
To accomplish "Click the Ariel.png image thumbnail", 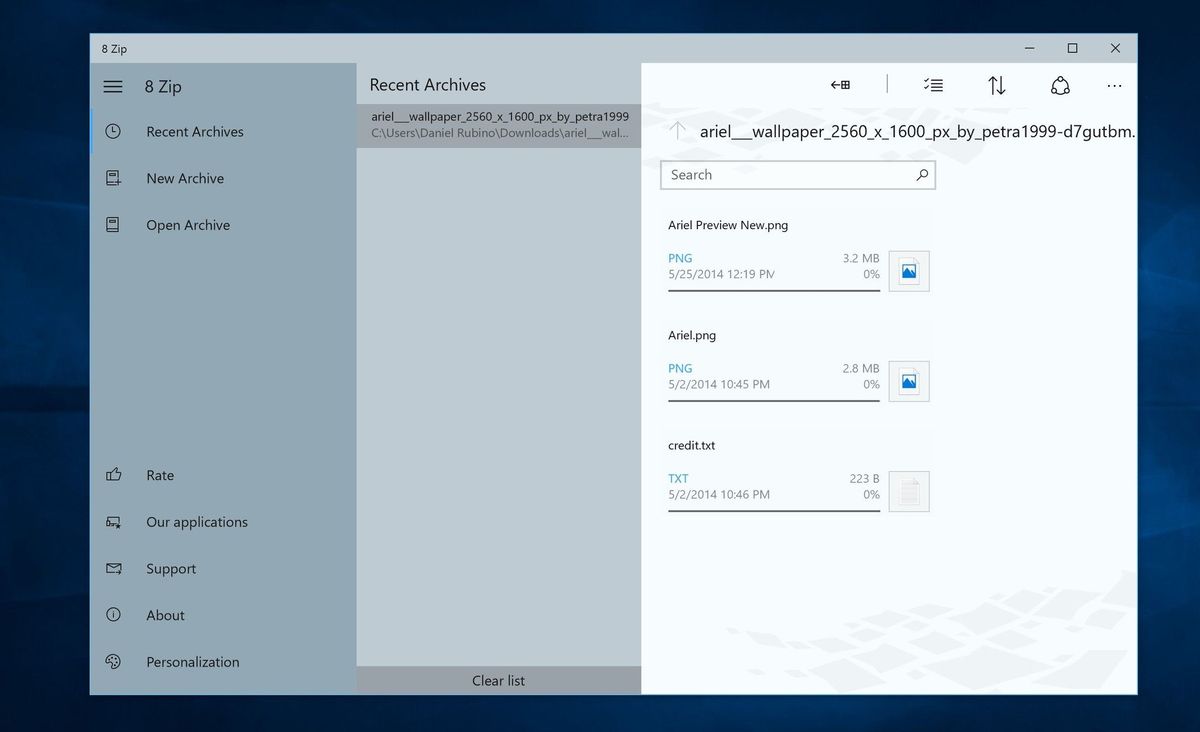I will [x=908, y=380].
